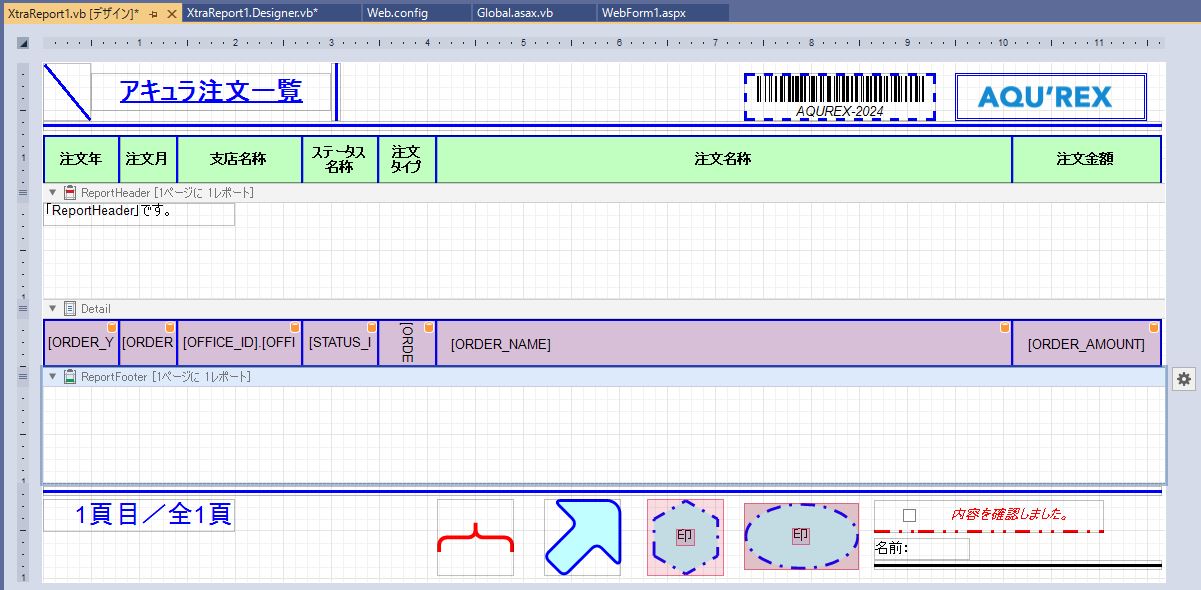This screenshot has height=590, width=1201.
Task: Close the XtraReport1.vb design tab
Action: (x=171, y=13)
